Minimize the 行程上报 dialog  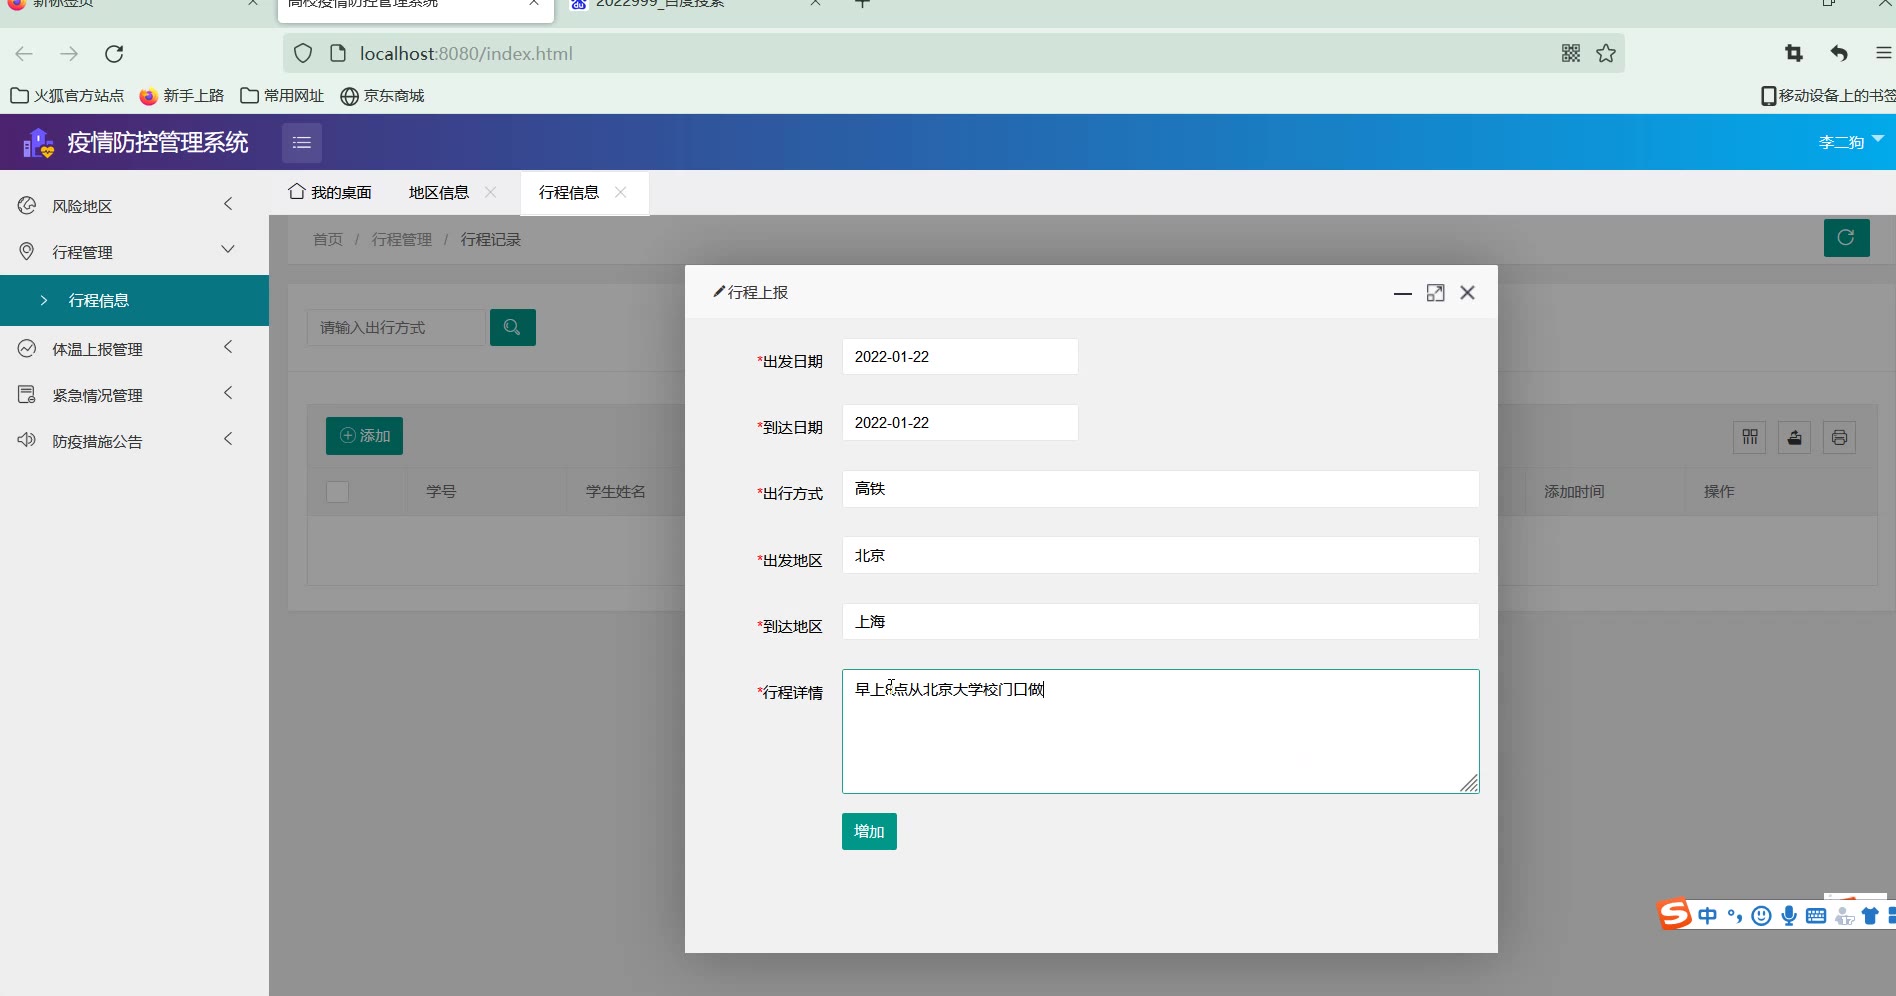pos(1403,293)
